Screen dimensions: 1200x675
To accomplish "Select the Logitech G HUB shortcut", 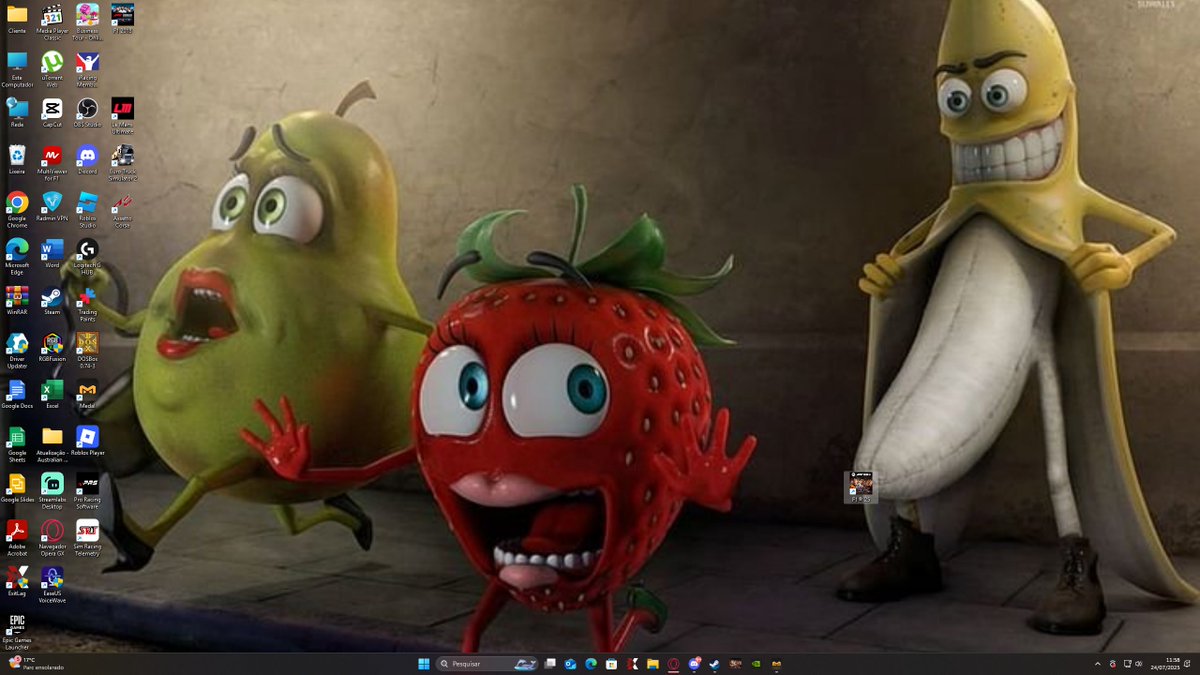I will point(87,257).
